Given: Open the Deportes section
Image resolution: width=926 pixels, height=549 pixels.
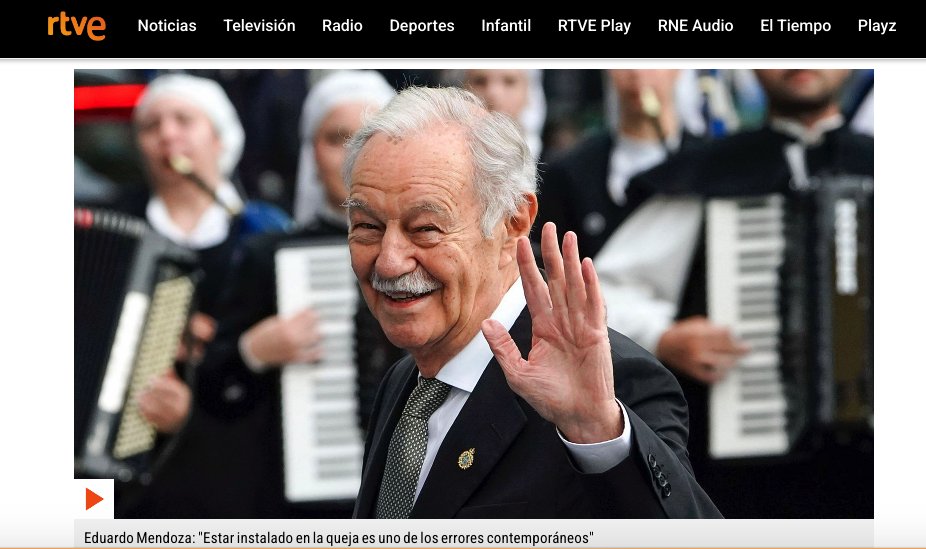Looking at the screenshot, I should point(422,26).
